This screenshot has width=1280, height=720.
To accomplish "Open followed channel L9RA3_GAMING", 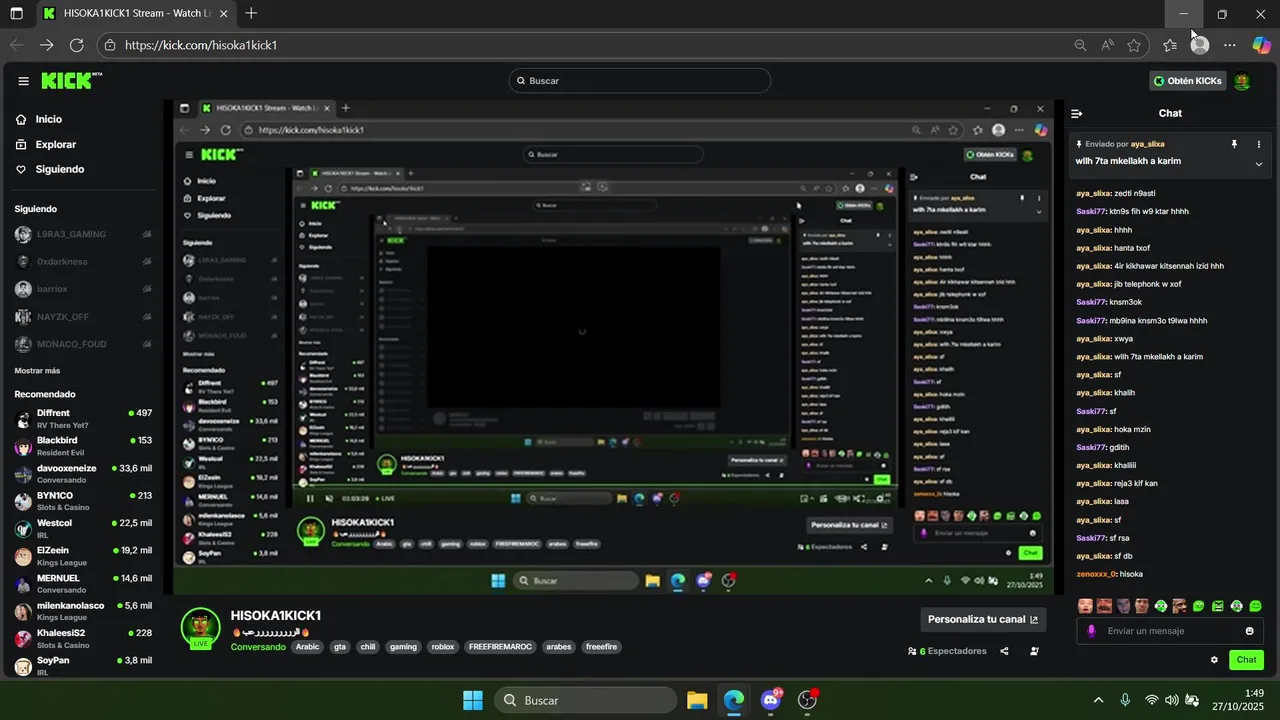I will [82, 234].
